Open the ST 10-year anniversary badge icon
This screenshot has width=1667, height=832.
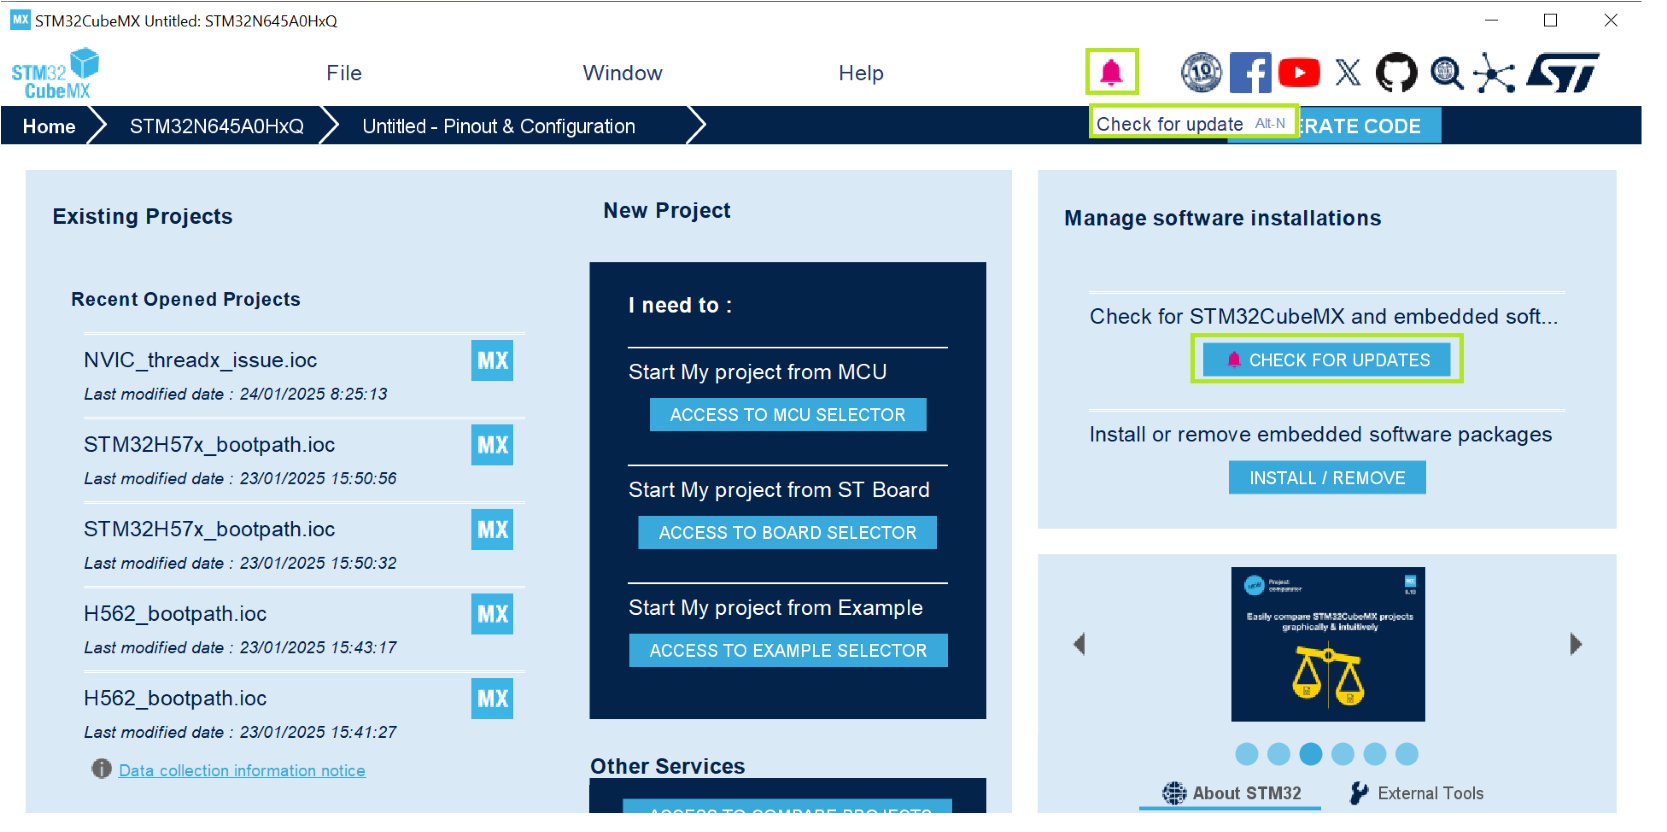pos(1201,72)
